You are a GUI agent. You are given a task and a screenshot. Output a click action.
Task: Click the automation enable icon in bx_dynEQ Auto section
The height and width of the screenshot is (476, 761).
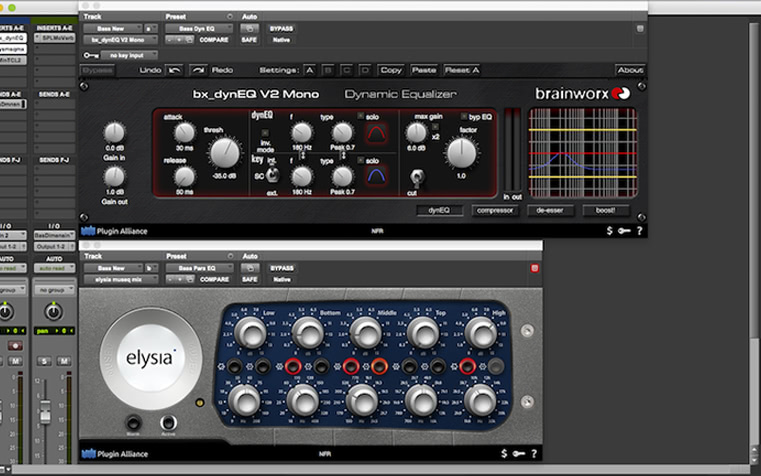click(x=249, y=29)
